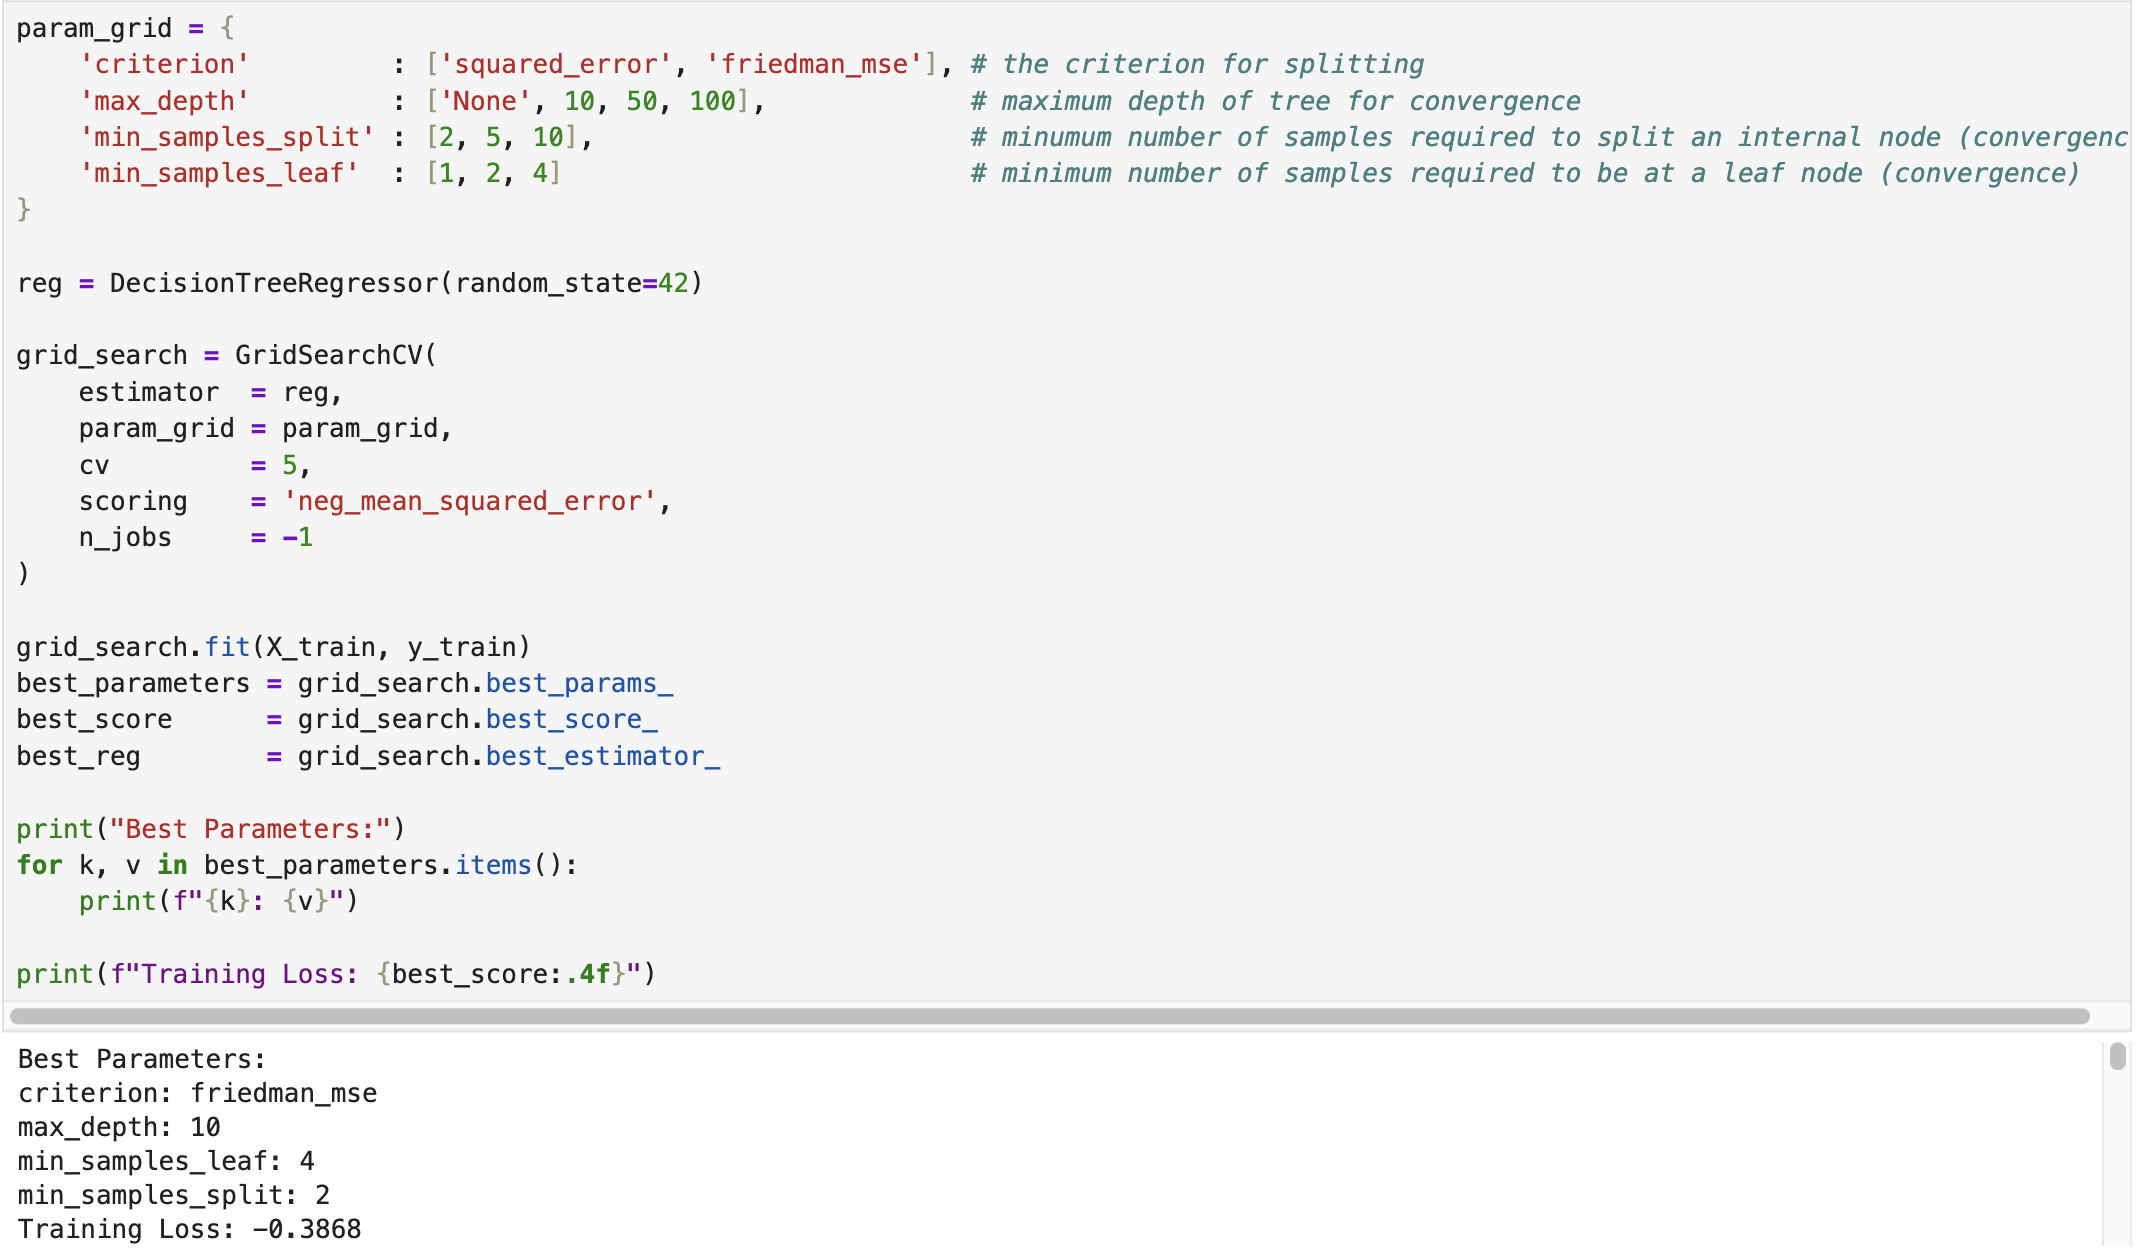The width and height of the screenshot is (2136, 1260).
Task: Click the 'friedman_mse' string in the criterion list
Action: [x=814, y=65]
